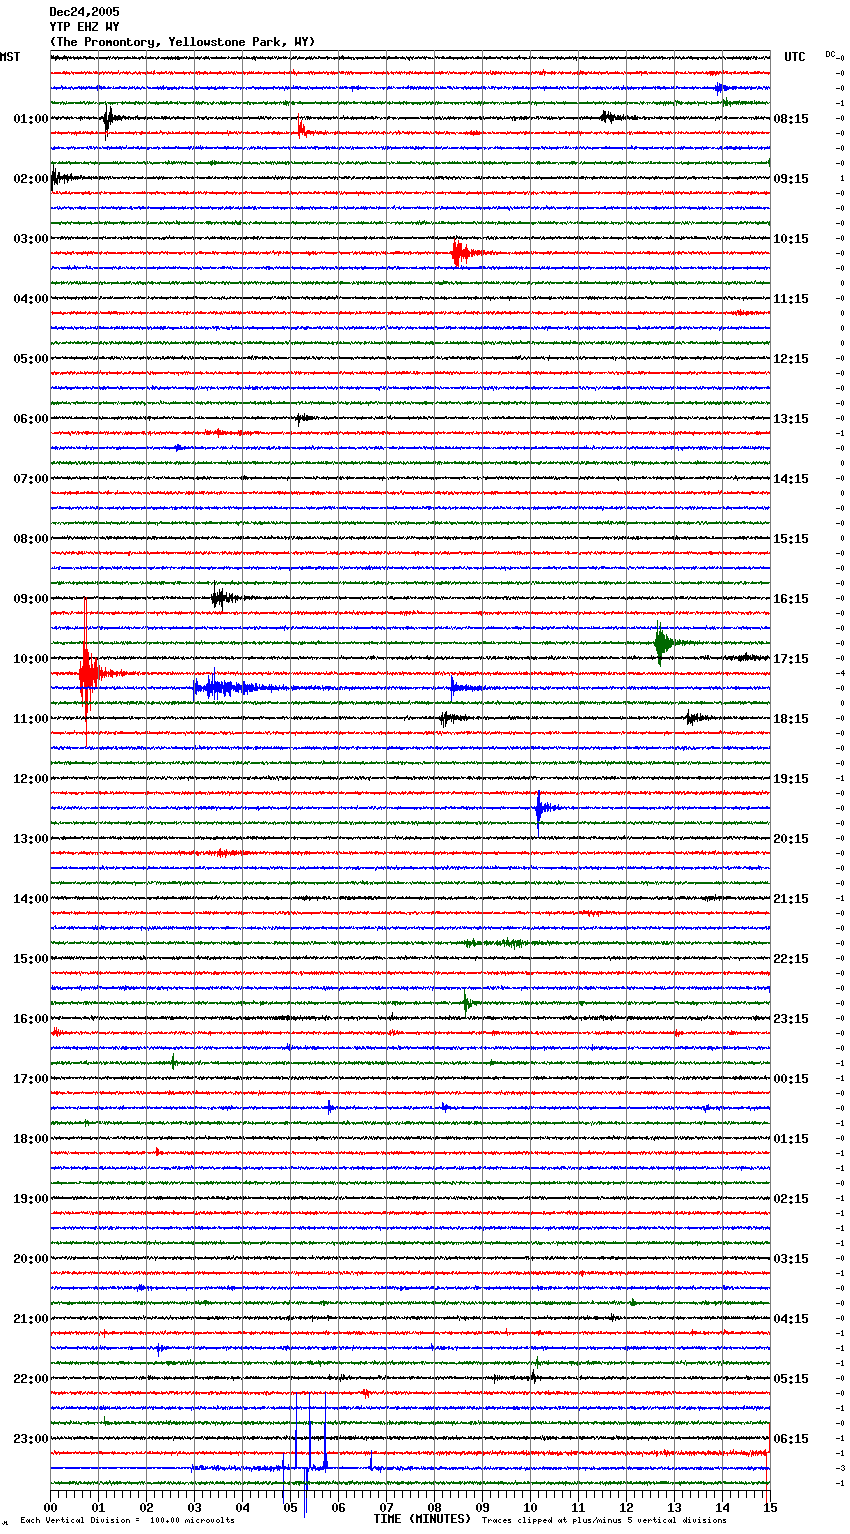Click the "19:00" MST time label
This screenshot has width=850, height=1534.
[x=30, y=1199]
